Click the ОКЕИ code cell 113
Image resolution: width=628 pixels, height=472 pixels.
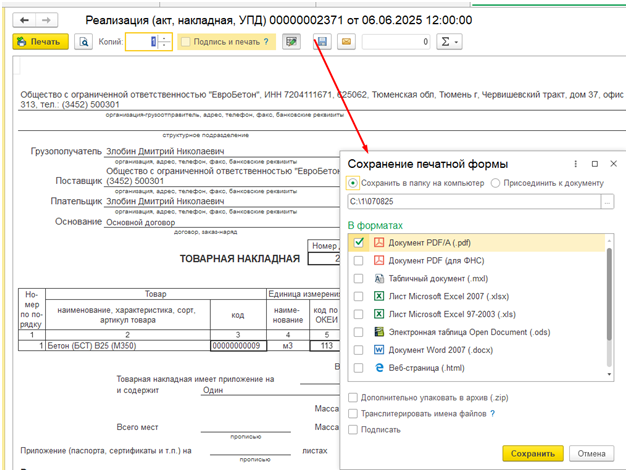pyautogui.click(x=326, y=346)
